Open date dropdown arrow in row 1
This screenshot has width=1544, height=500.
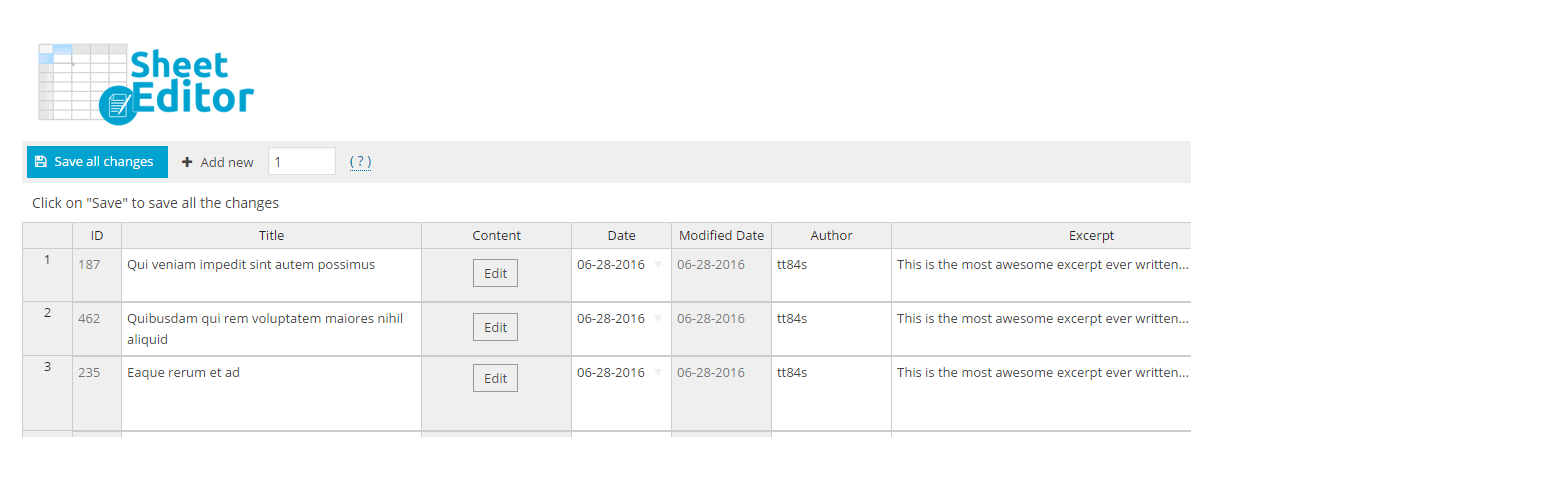(x=658, y=265)
